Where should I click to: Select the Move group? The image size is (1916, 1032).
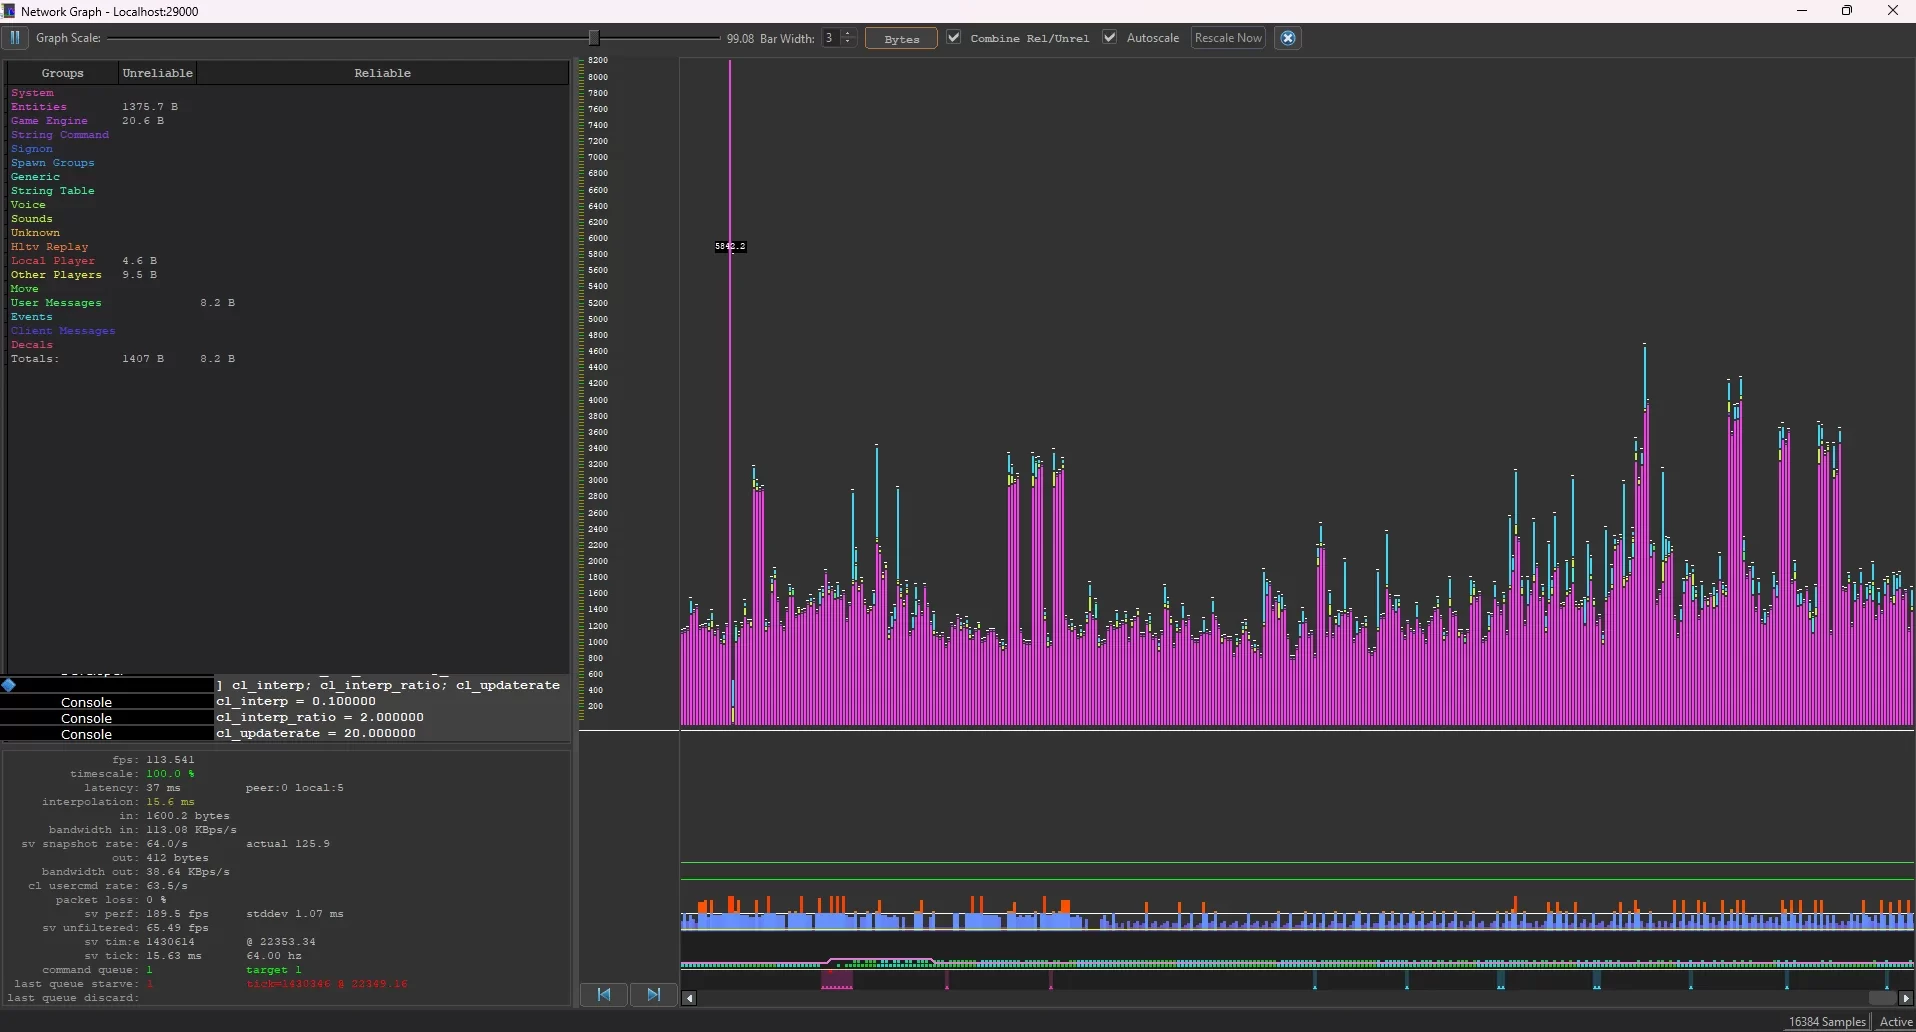pyautogui.click(x=25, y=289)
